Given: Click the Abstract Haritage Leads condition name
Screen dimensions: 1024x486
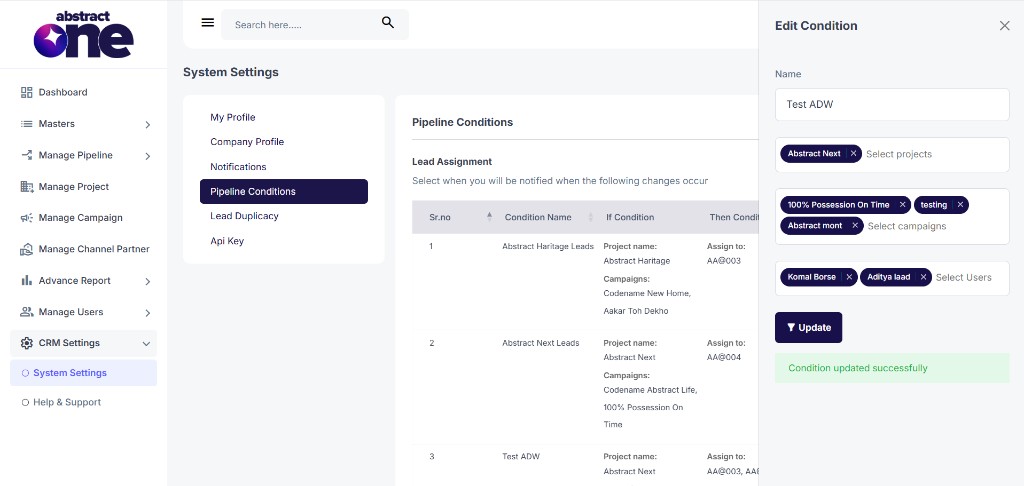Looking at the screenshot, I should [x=548, y=246].
